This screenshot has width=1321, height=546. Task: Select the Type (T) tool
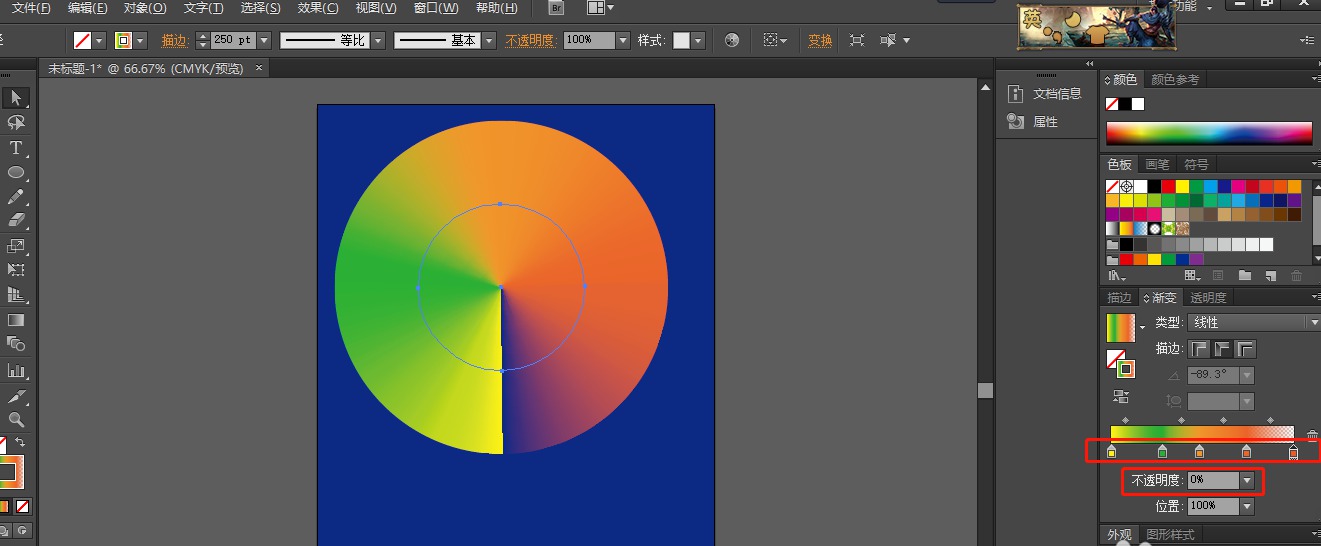click(16, 148)
